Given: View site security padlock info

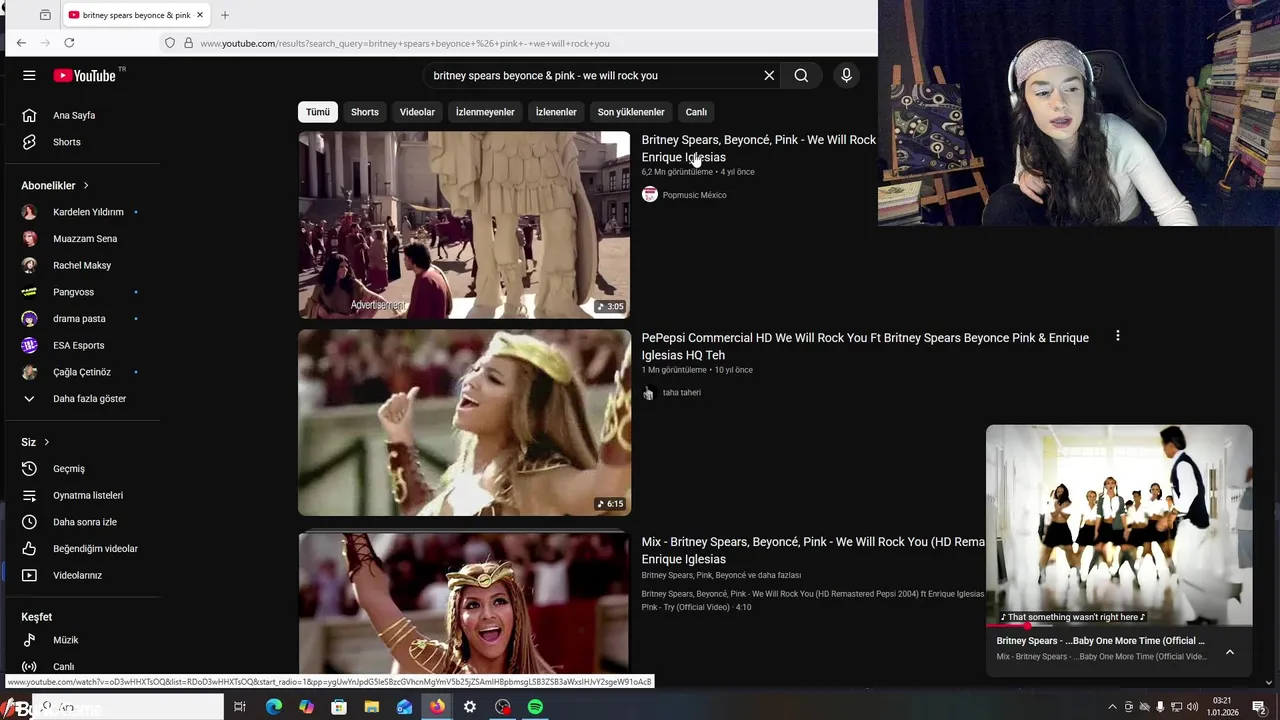Looking at the screenshot, I should point(188,43).
